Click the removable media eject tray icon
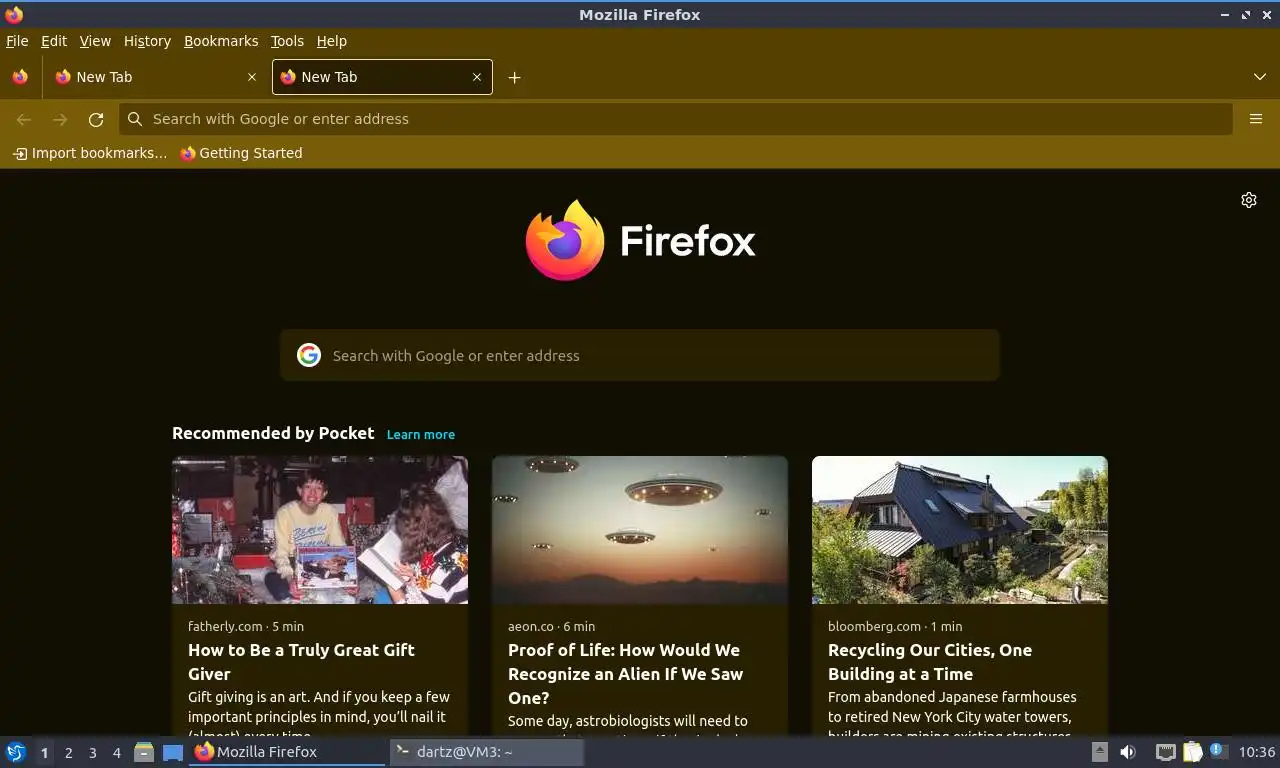Image resolution: width=1280 pixels, height=768 pixels. tap(1099, 752)
